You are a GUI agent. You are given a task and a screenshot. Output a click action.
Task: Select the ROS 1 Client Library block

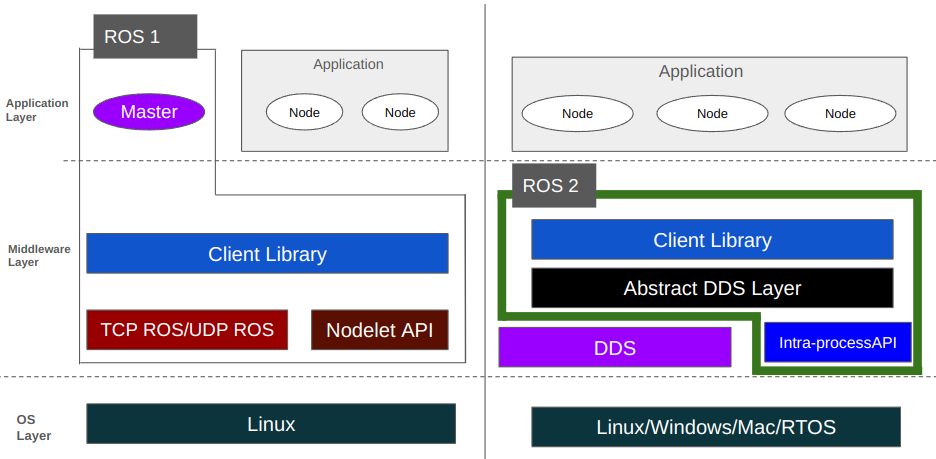tap(267, 254)
